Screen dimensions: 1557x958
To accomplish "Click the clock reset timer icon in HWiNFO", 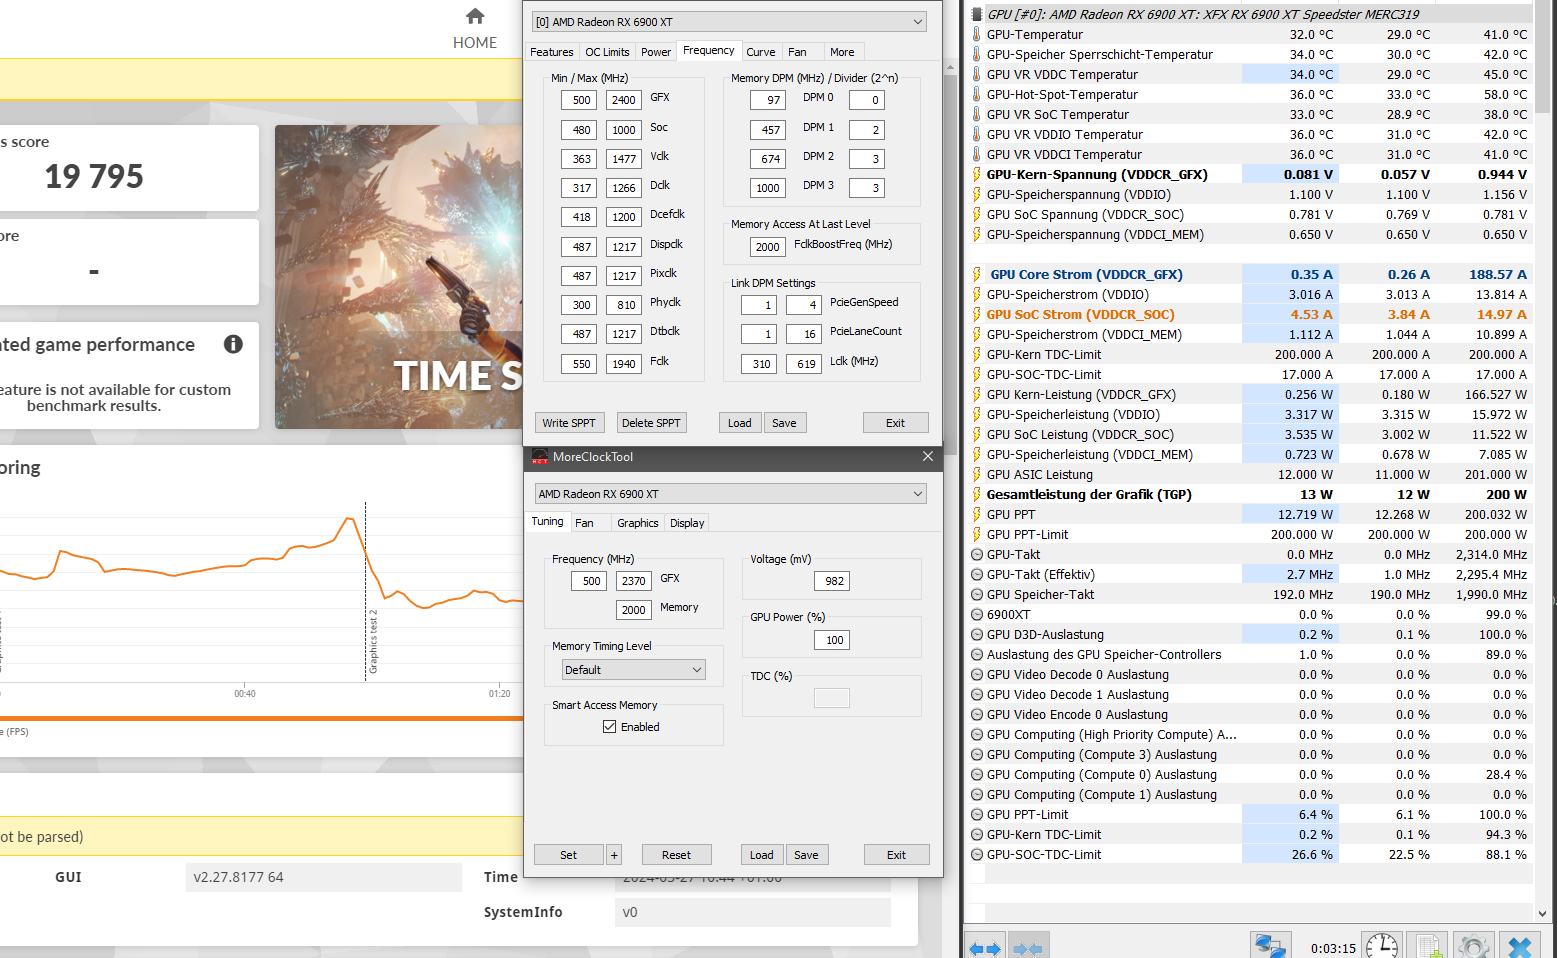I will tap(1382, 946).
